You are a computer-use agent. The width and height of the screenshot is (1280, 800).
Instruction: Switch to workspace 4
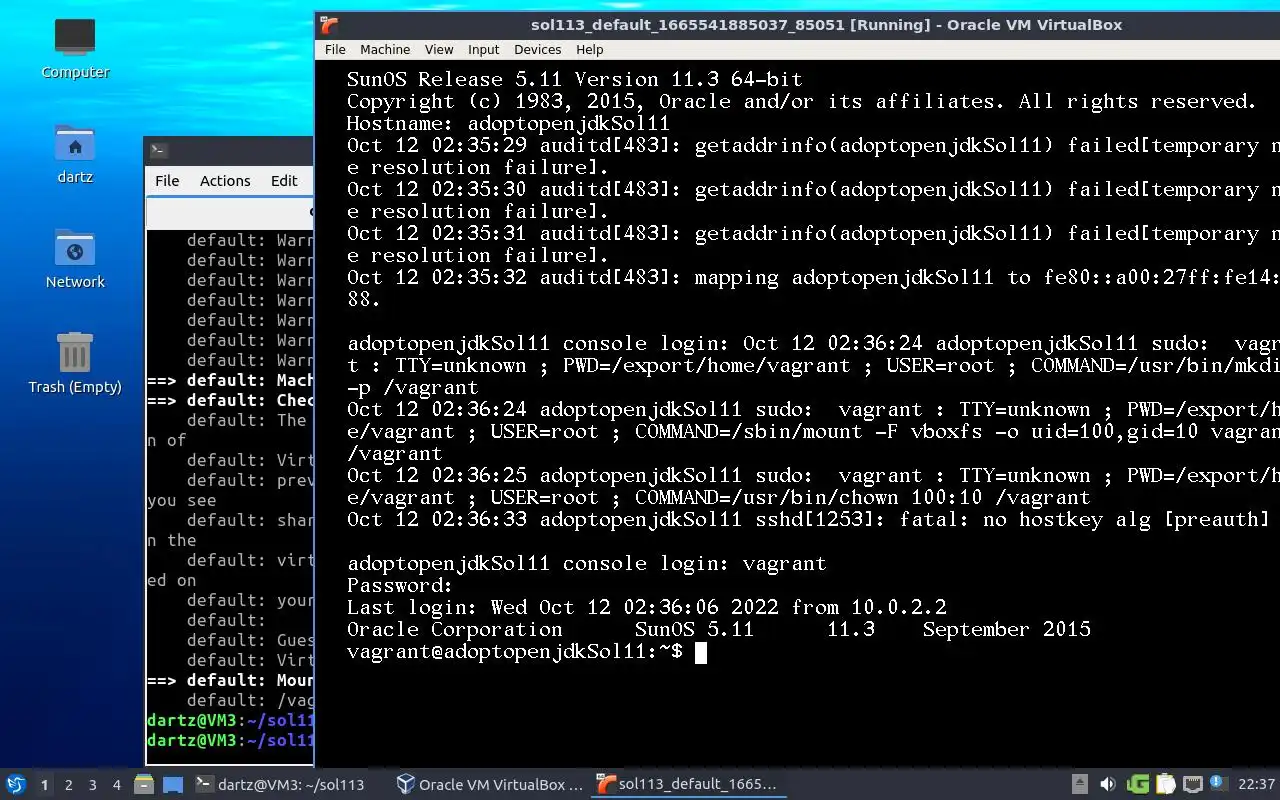(116, 785)
